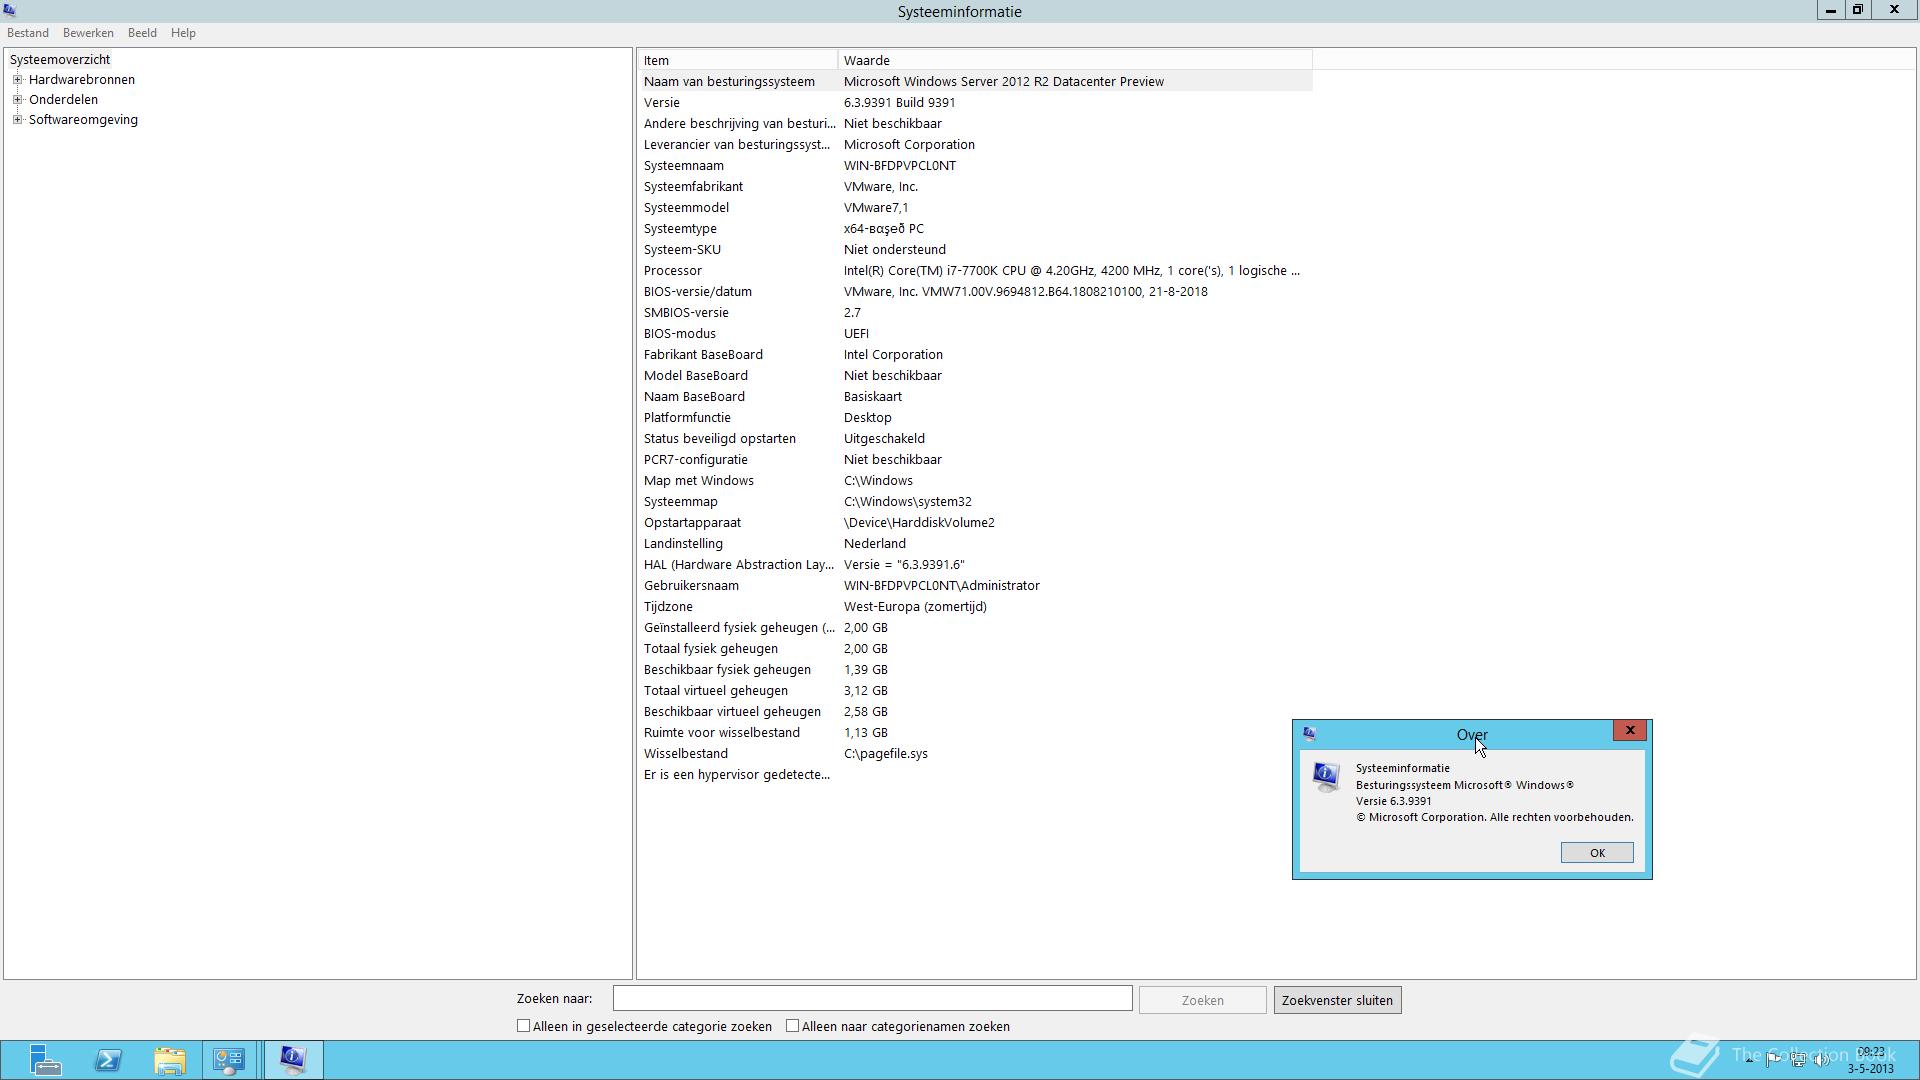Select the 'SMBIOS-versie' row
This screenshot has height=1080, width=1920.
pos(975,312)
